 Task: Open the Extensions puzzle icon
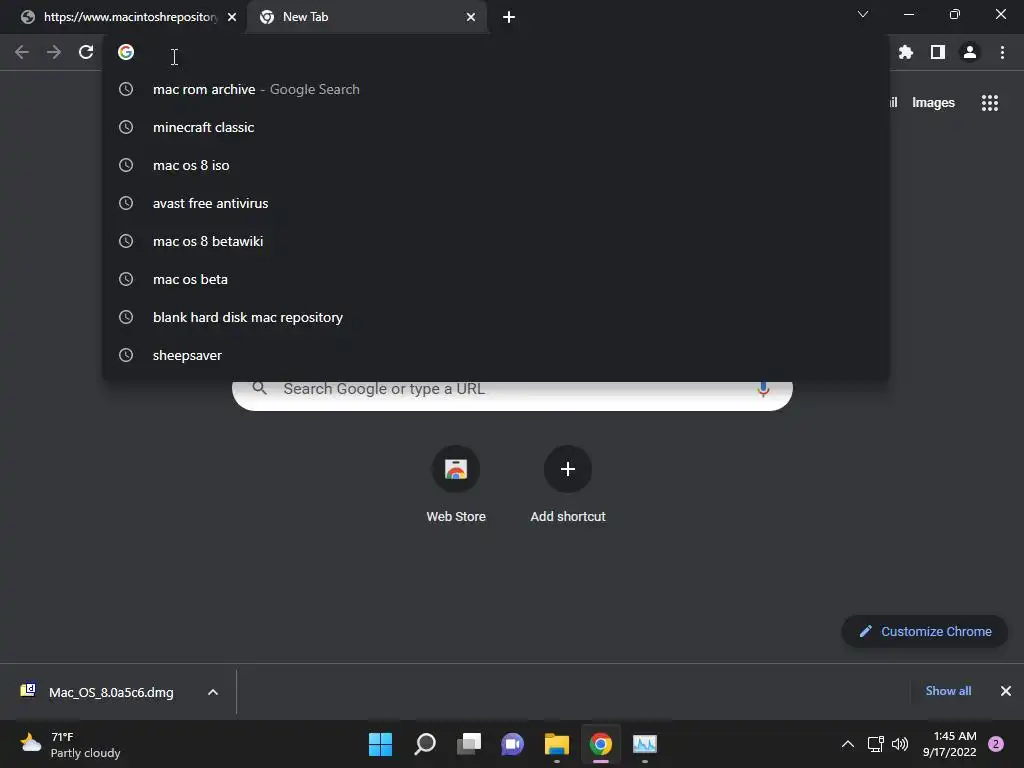tap(906, 52)
